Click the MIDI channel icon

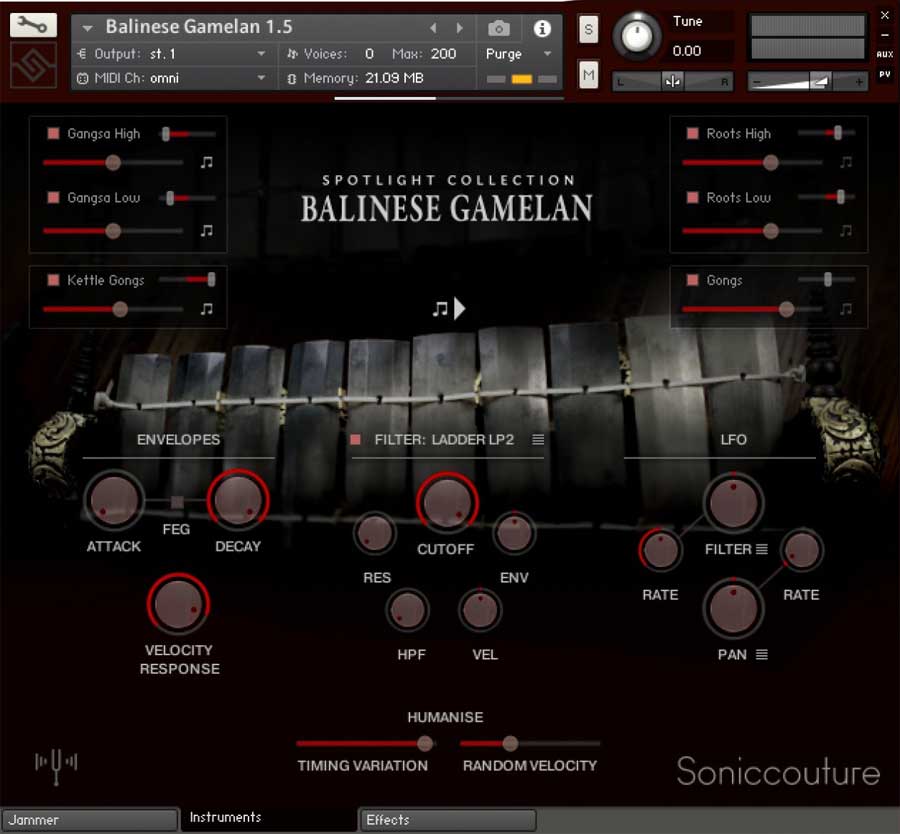click(83, 79)
